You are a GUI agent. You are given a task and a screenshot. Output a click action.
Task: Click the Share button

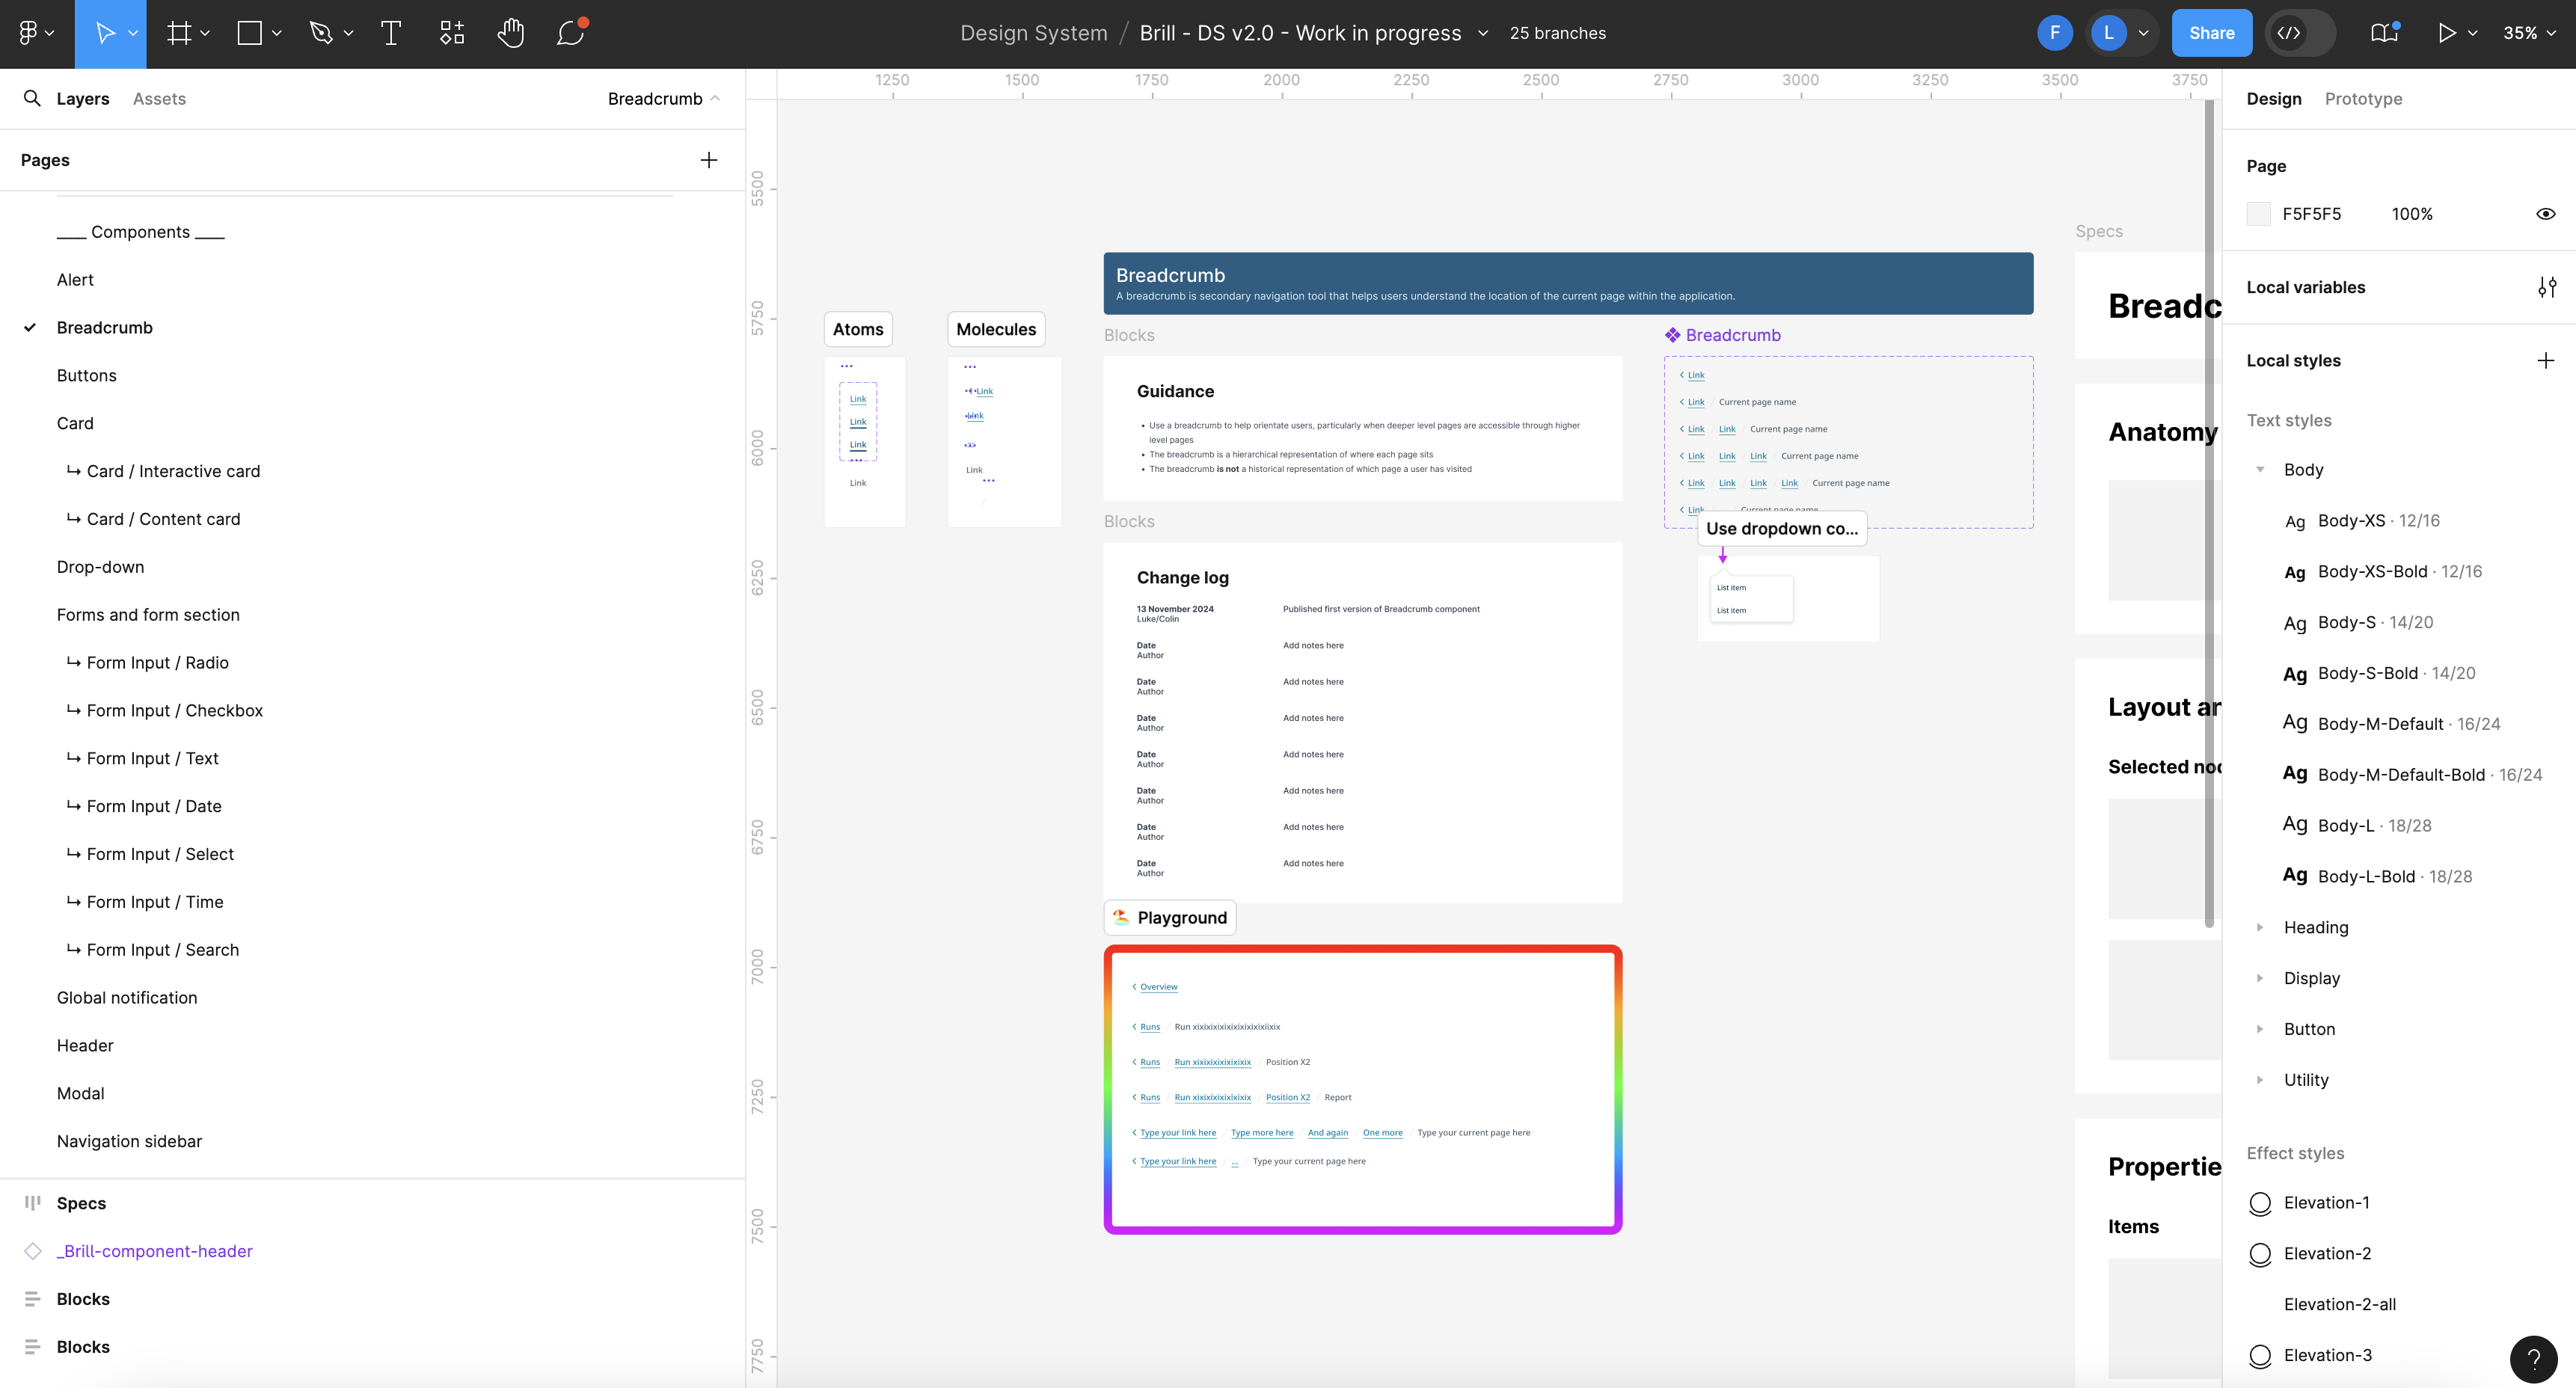(2212, 32)
